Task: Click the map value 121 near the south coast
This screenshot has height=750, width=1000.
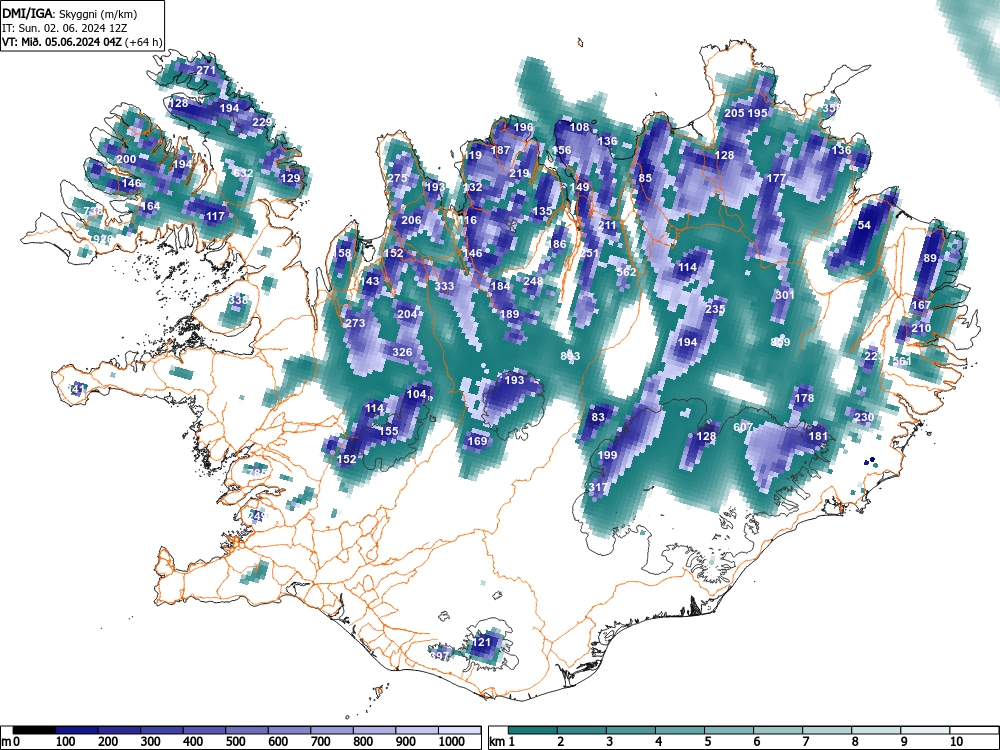Action: coord(482,642)
